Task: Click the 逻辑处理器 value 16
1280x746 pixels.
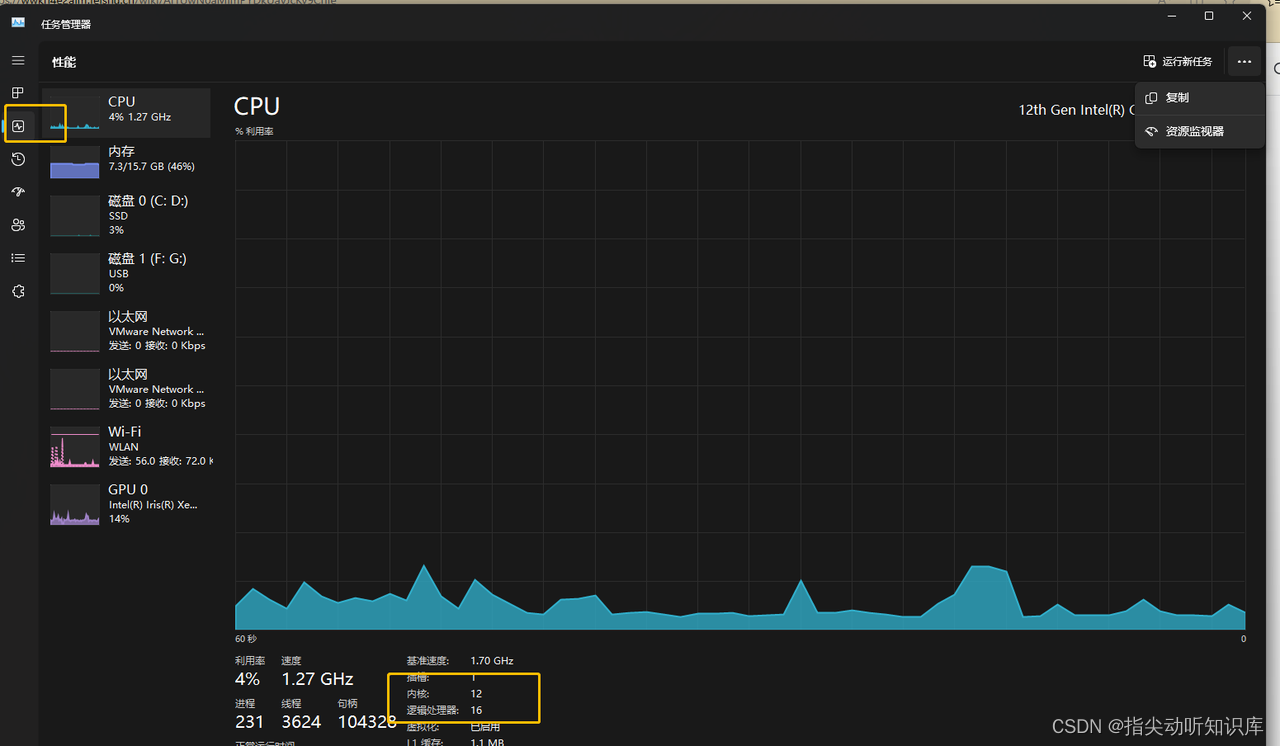Action: 476,711
